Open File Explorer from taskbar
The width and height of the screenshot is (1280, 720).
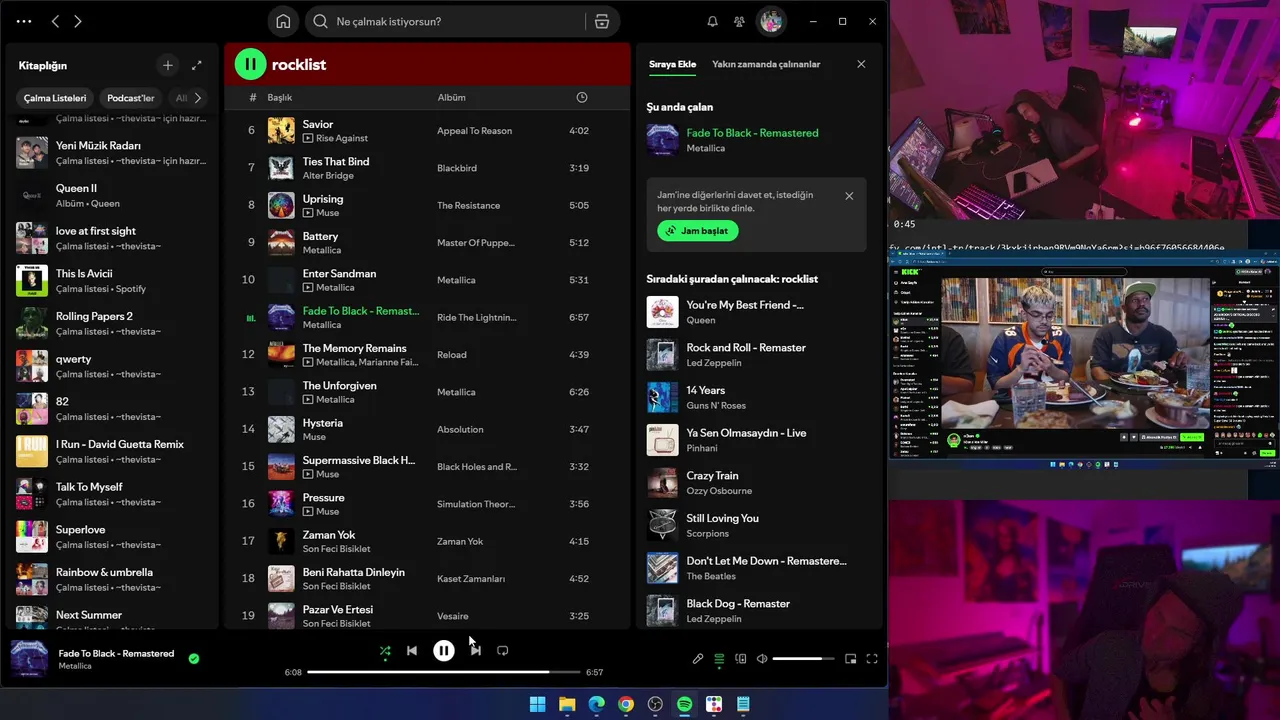(567, 704)
